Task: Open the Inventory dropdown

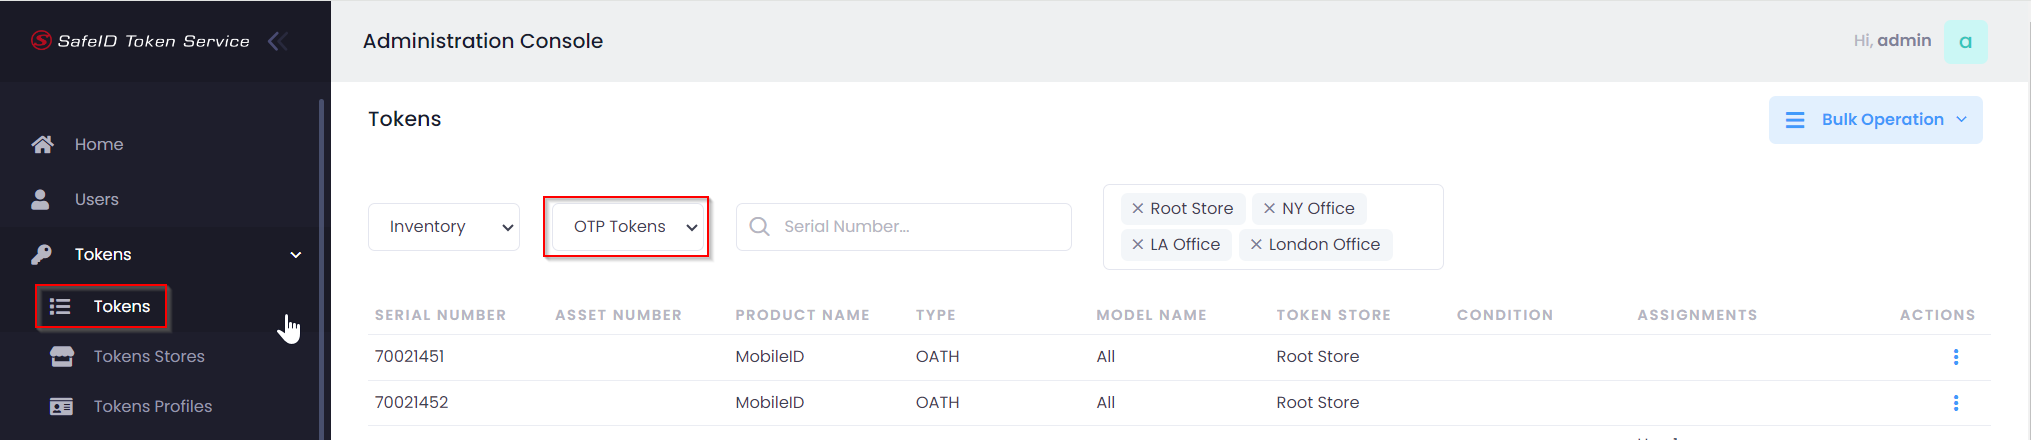Action: click(444, 227)
